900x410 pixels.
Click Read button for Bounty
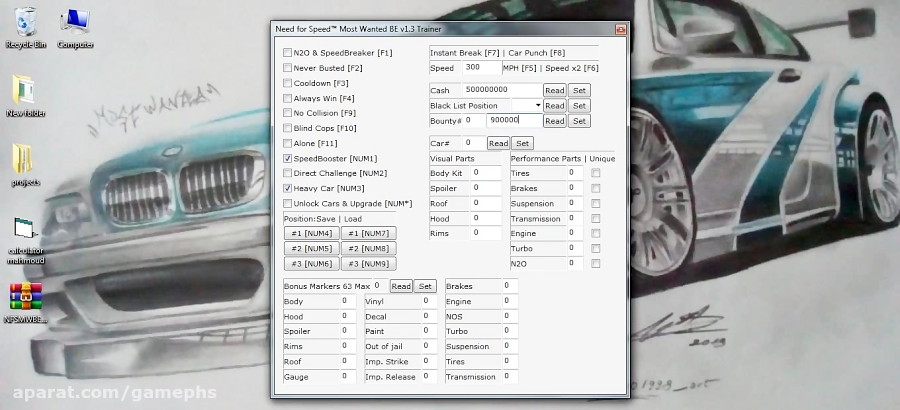coord(554,121)
